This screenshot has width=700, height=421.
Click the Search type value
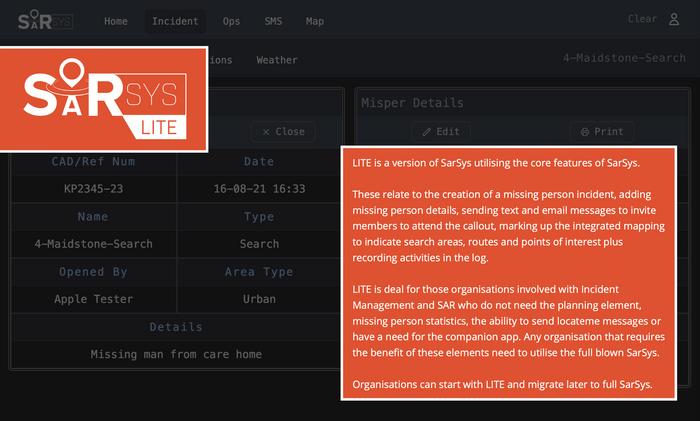259,244
